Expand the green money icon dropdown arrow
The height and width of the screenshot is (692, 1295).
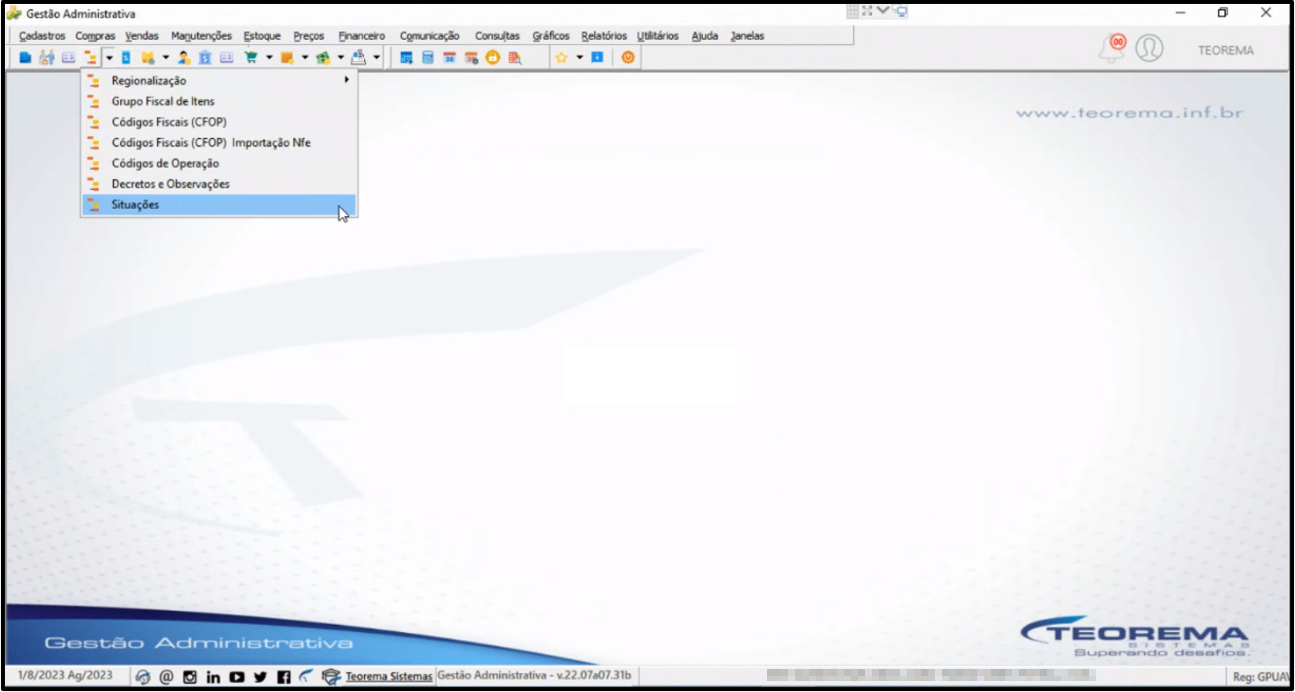[x=341, y=58]
